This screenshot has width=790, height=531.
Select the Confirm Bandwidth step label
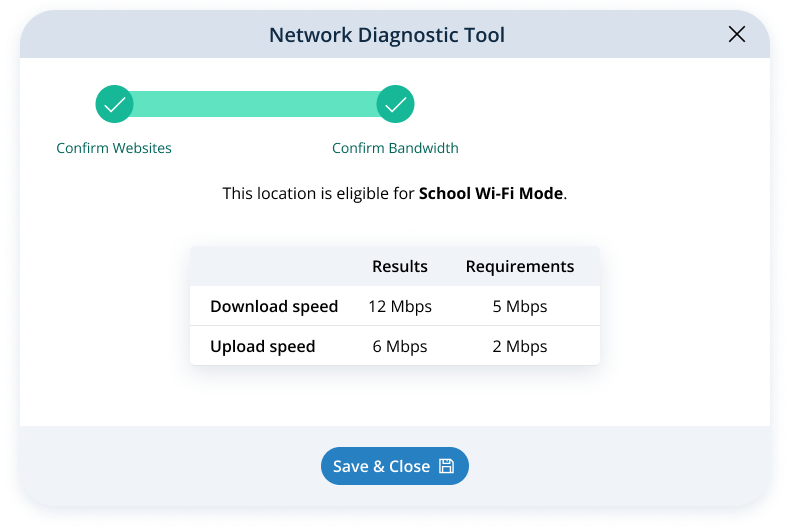[395, 148]
